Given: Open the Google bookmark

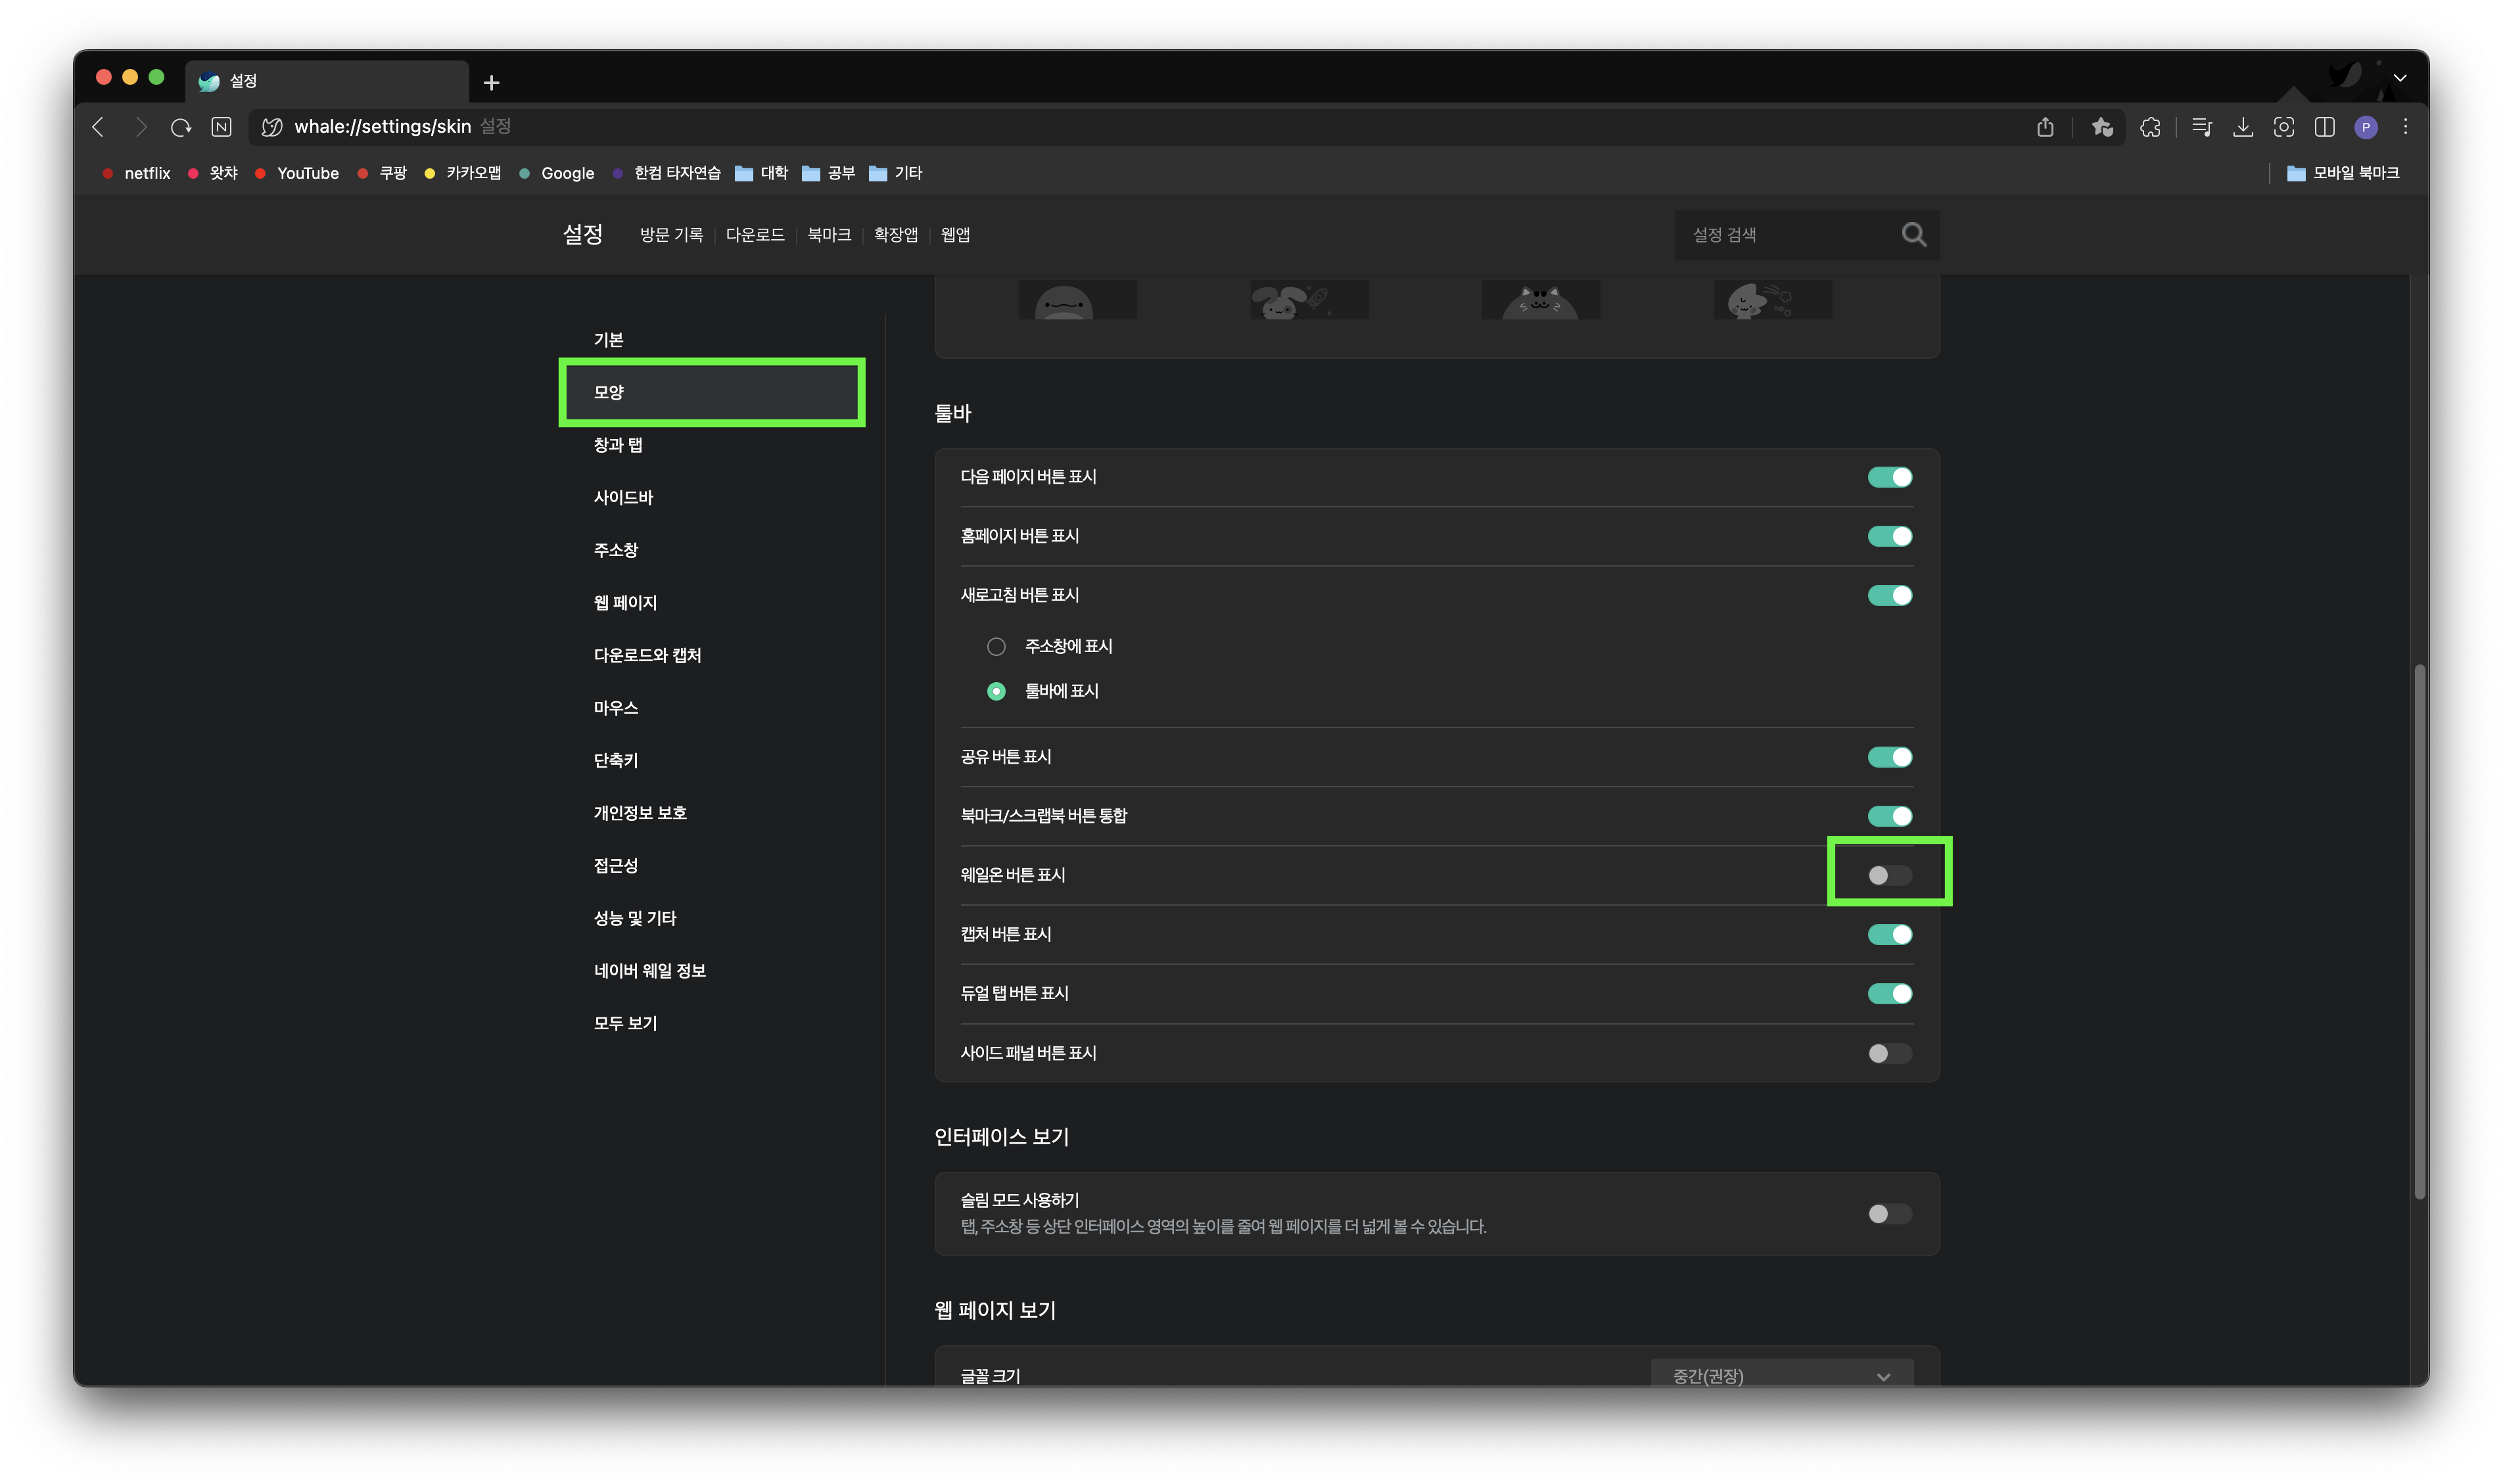Looking at the screenshot, I should coord(557,173).
